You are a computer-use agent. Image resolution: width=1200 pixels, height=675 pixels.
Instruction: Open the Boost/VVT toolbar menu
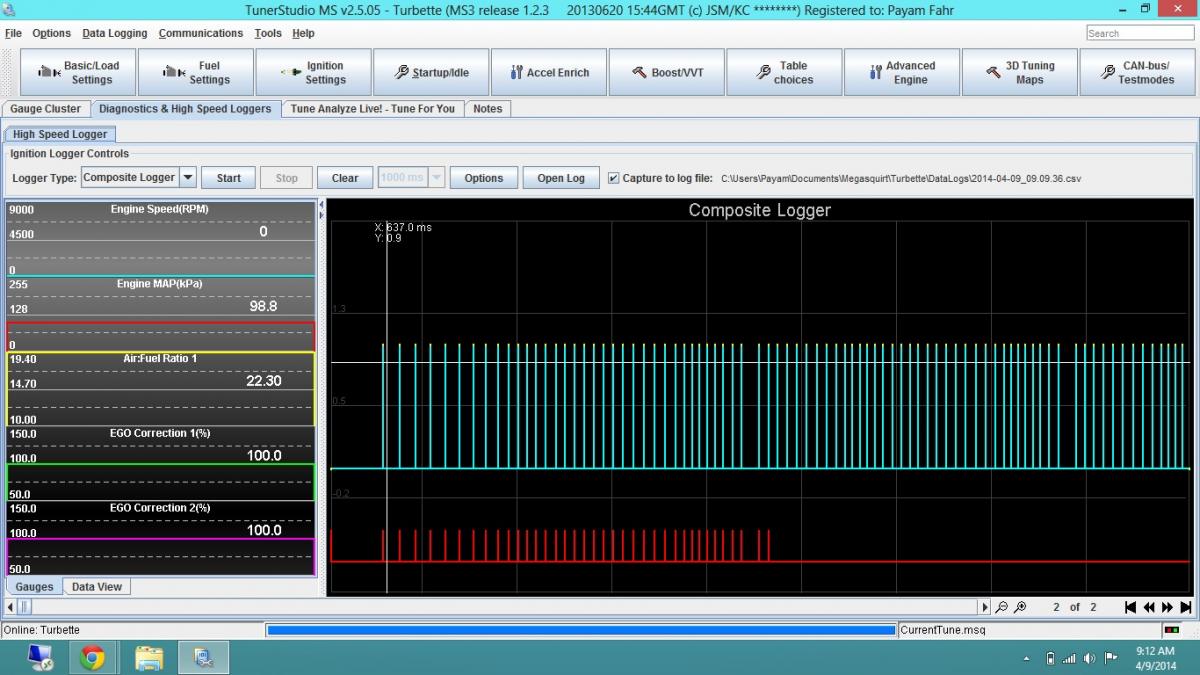point(667,73)
